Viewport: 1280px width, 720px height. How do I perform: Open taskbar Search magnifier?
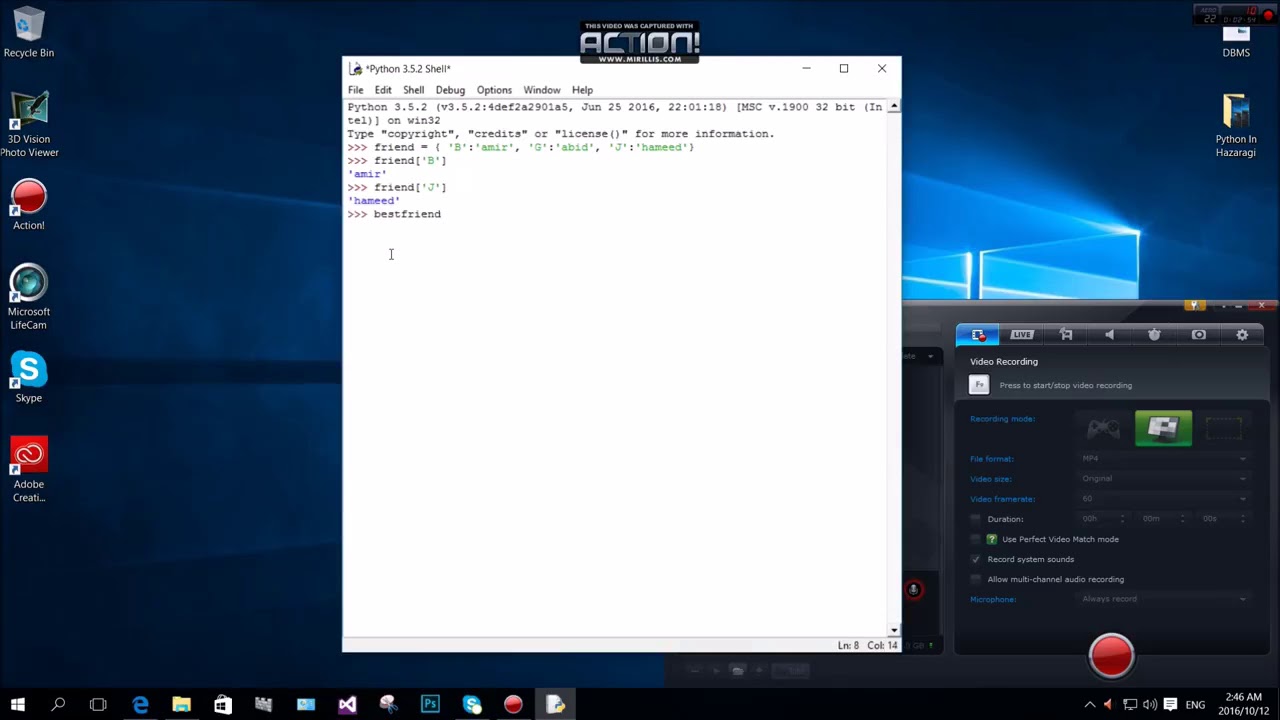58,704
